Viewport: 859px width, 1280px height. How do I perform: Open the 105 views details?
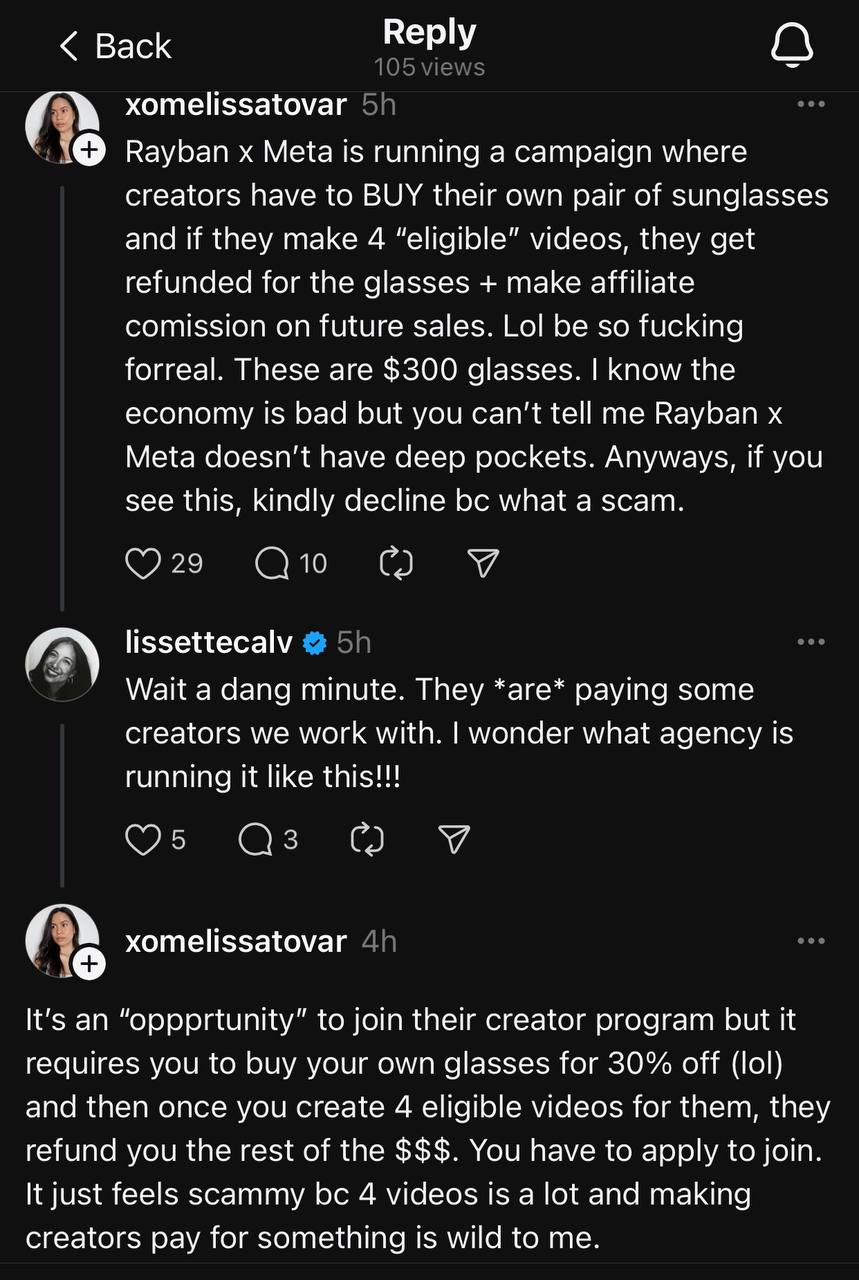click(x=429, y=67)
